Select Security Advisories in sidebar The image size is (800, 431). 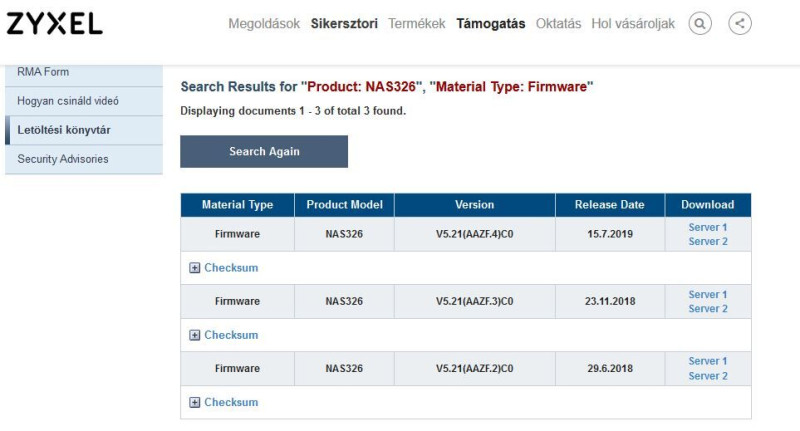[x=63, y=159]
